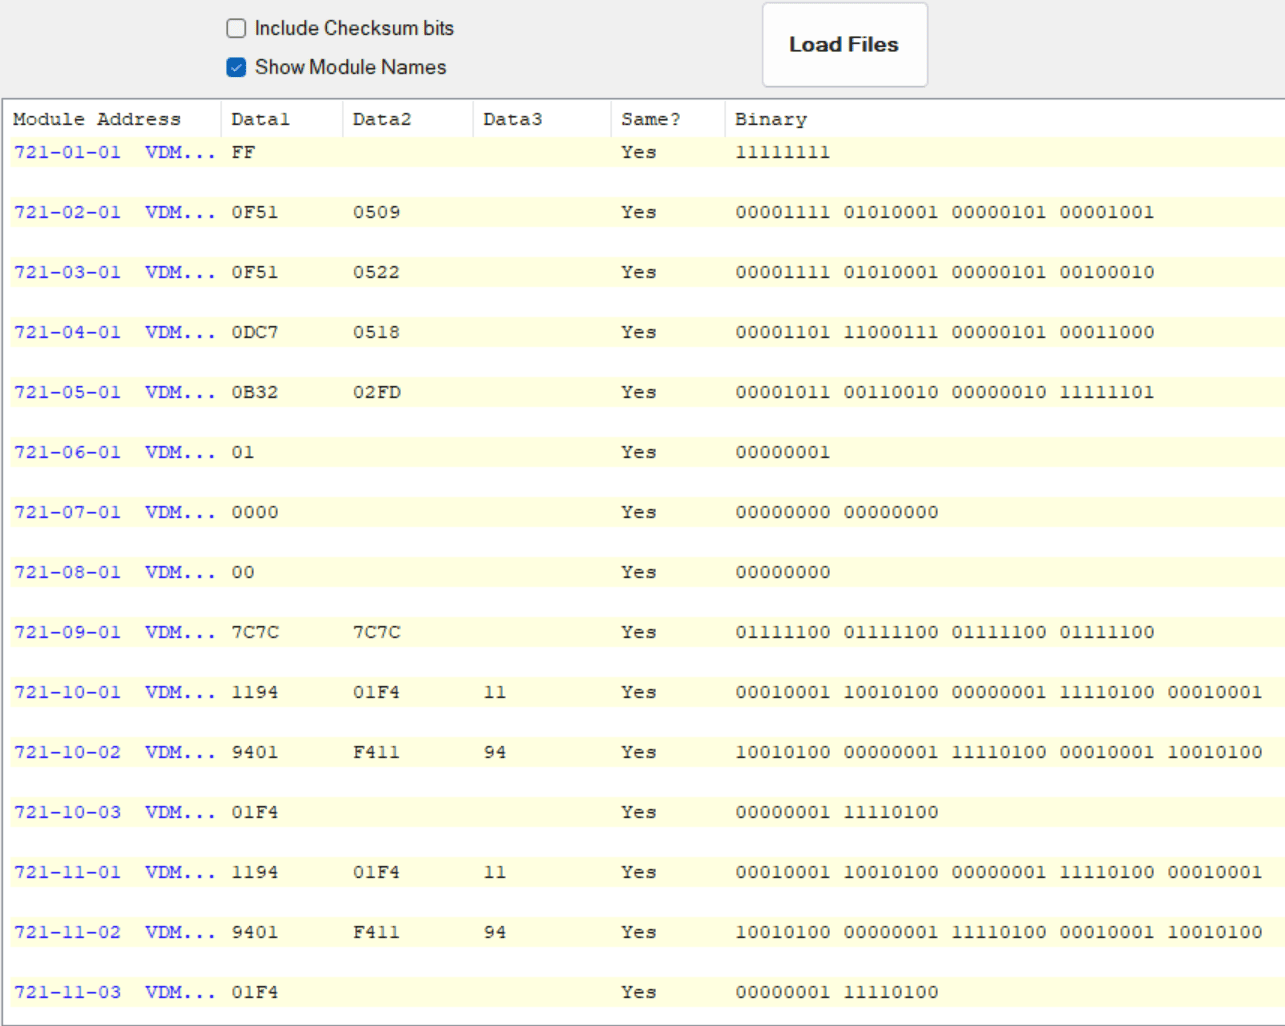Screen dimensions: 1285x1026
Task: Click Data1 value 0DC7 in 721-04-01 row
Action: click(255, 333)
